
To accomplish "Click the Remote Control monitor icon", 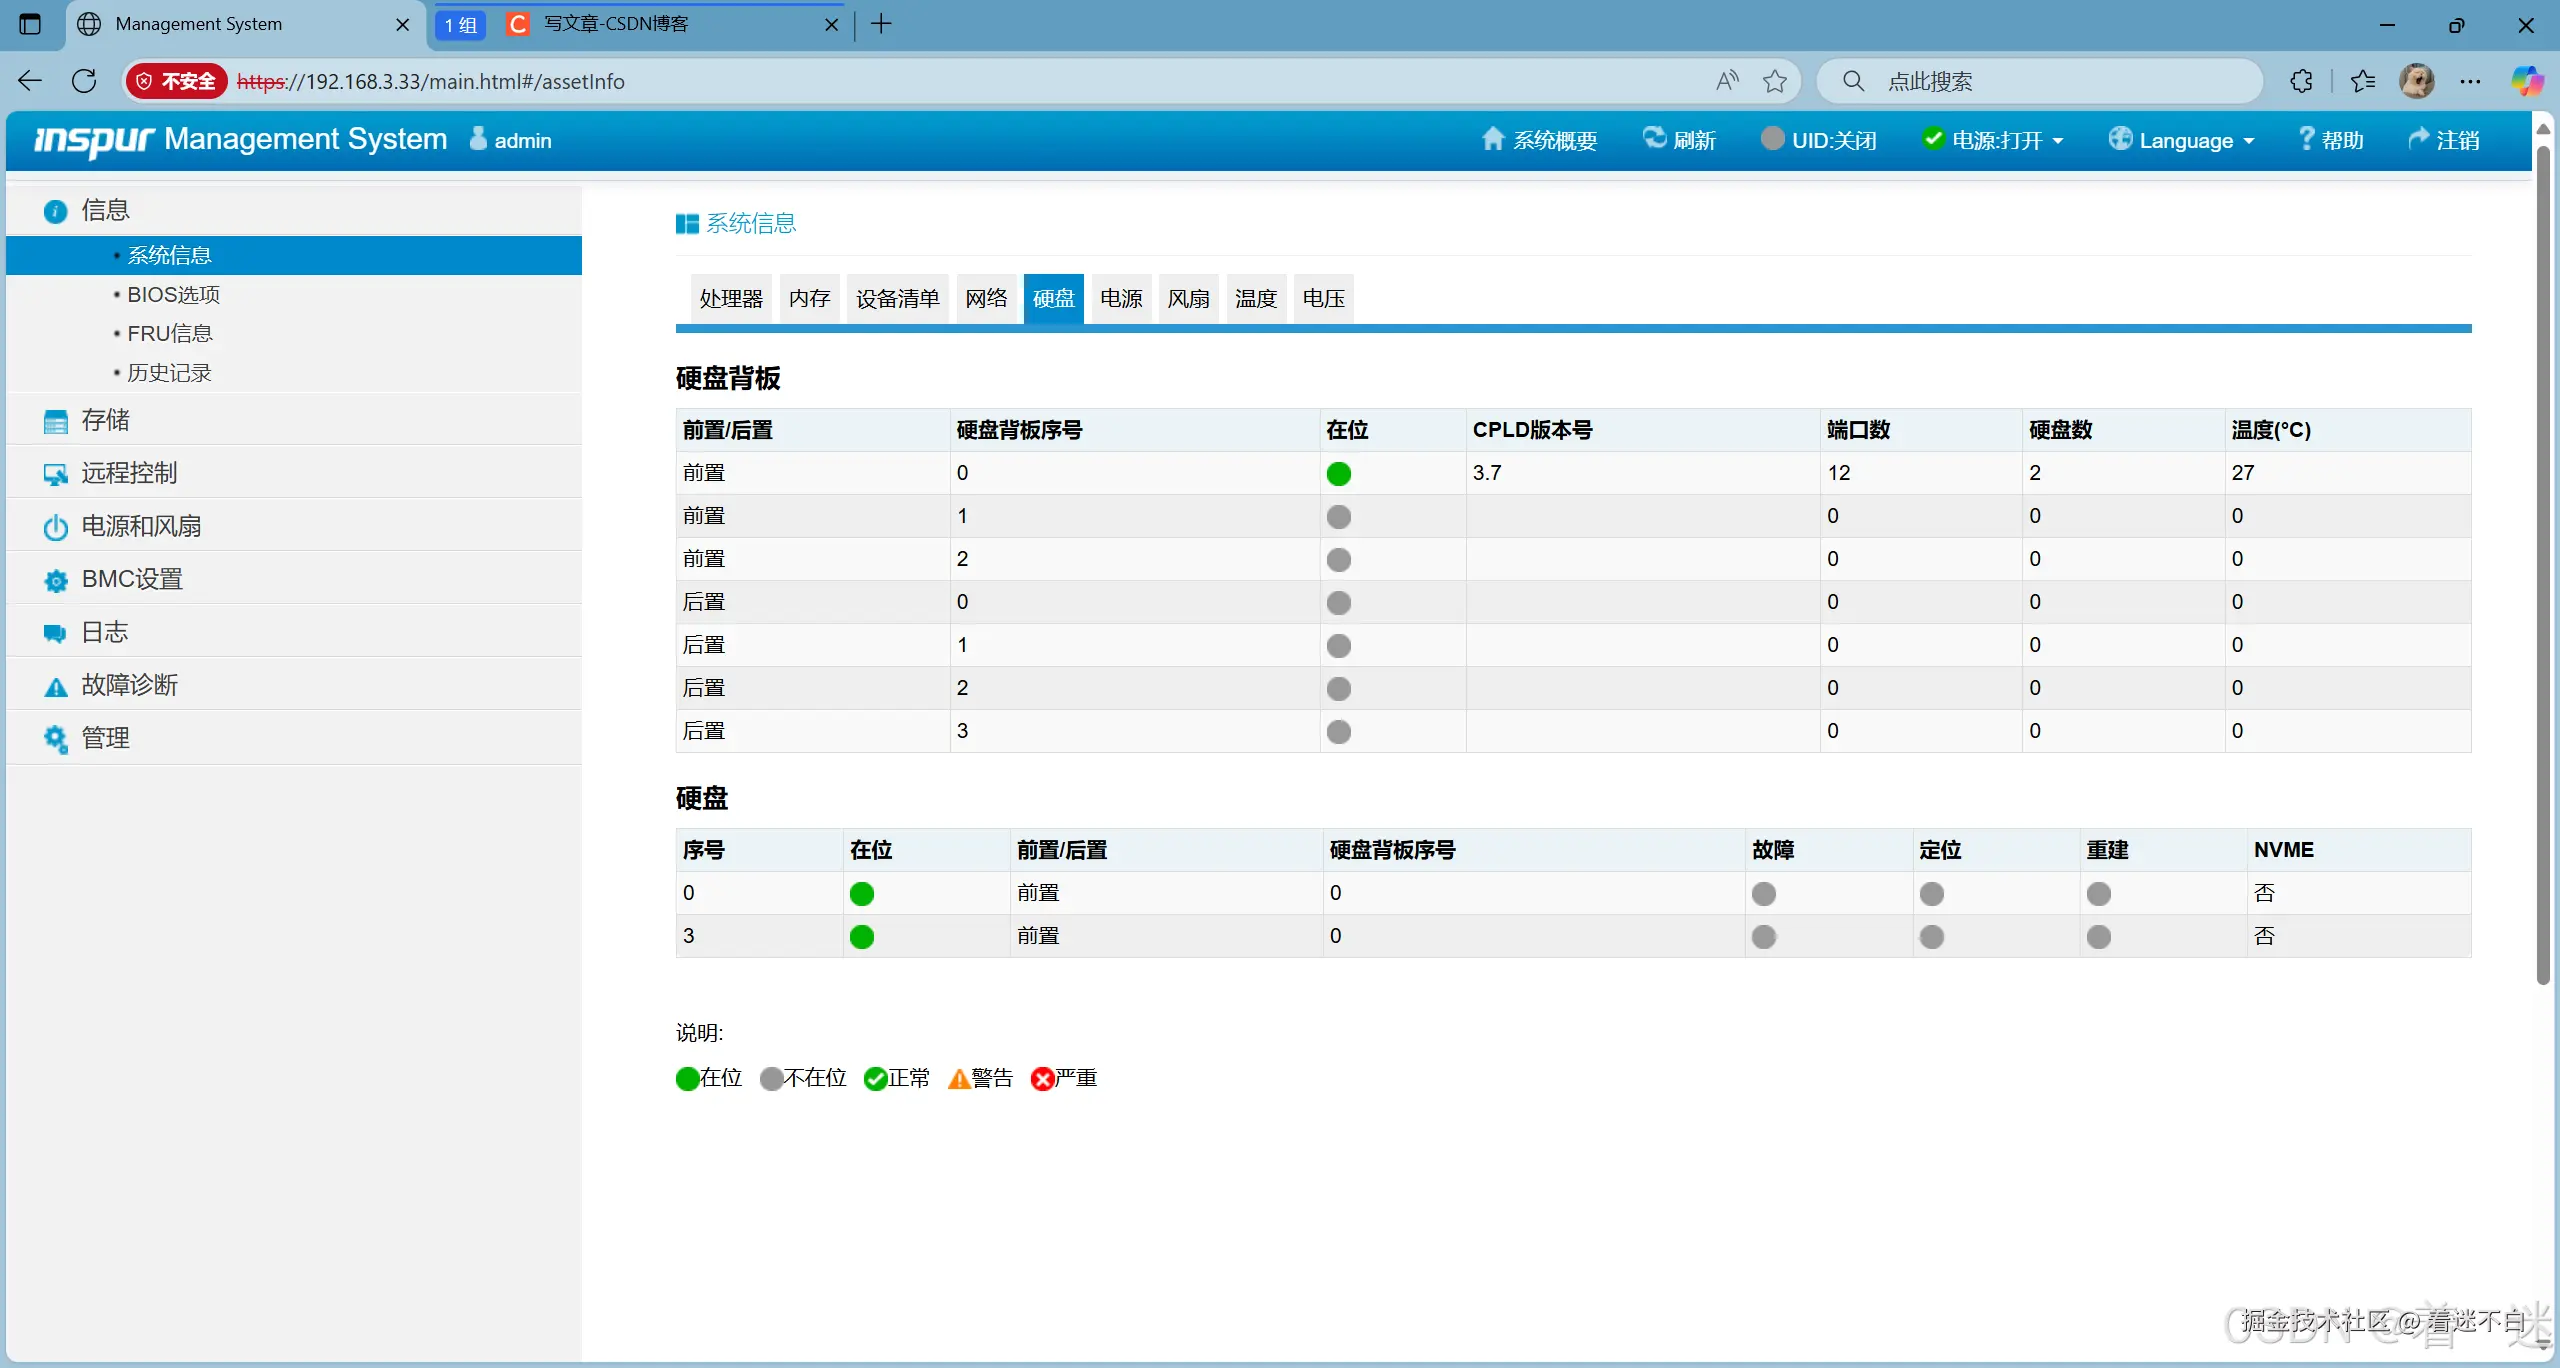I will (56, 474).
